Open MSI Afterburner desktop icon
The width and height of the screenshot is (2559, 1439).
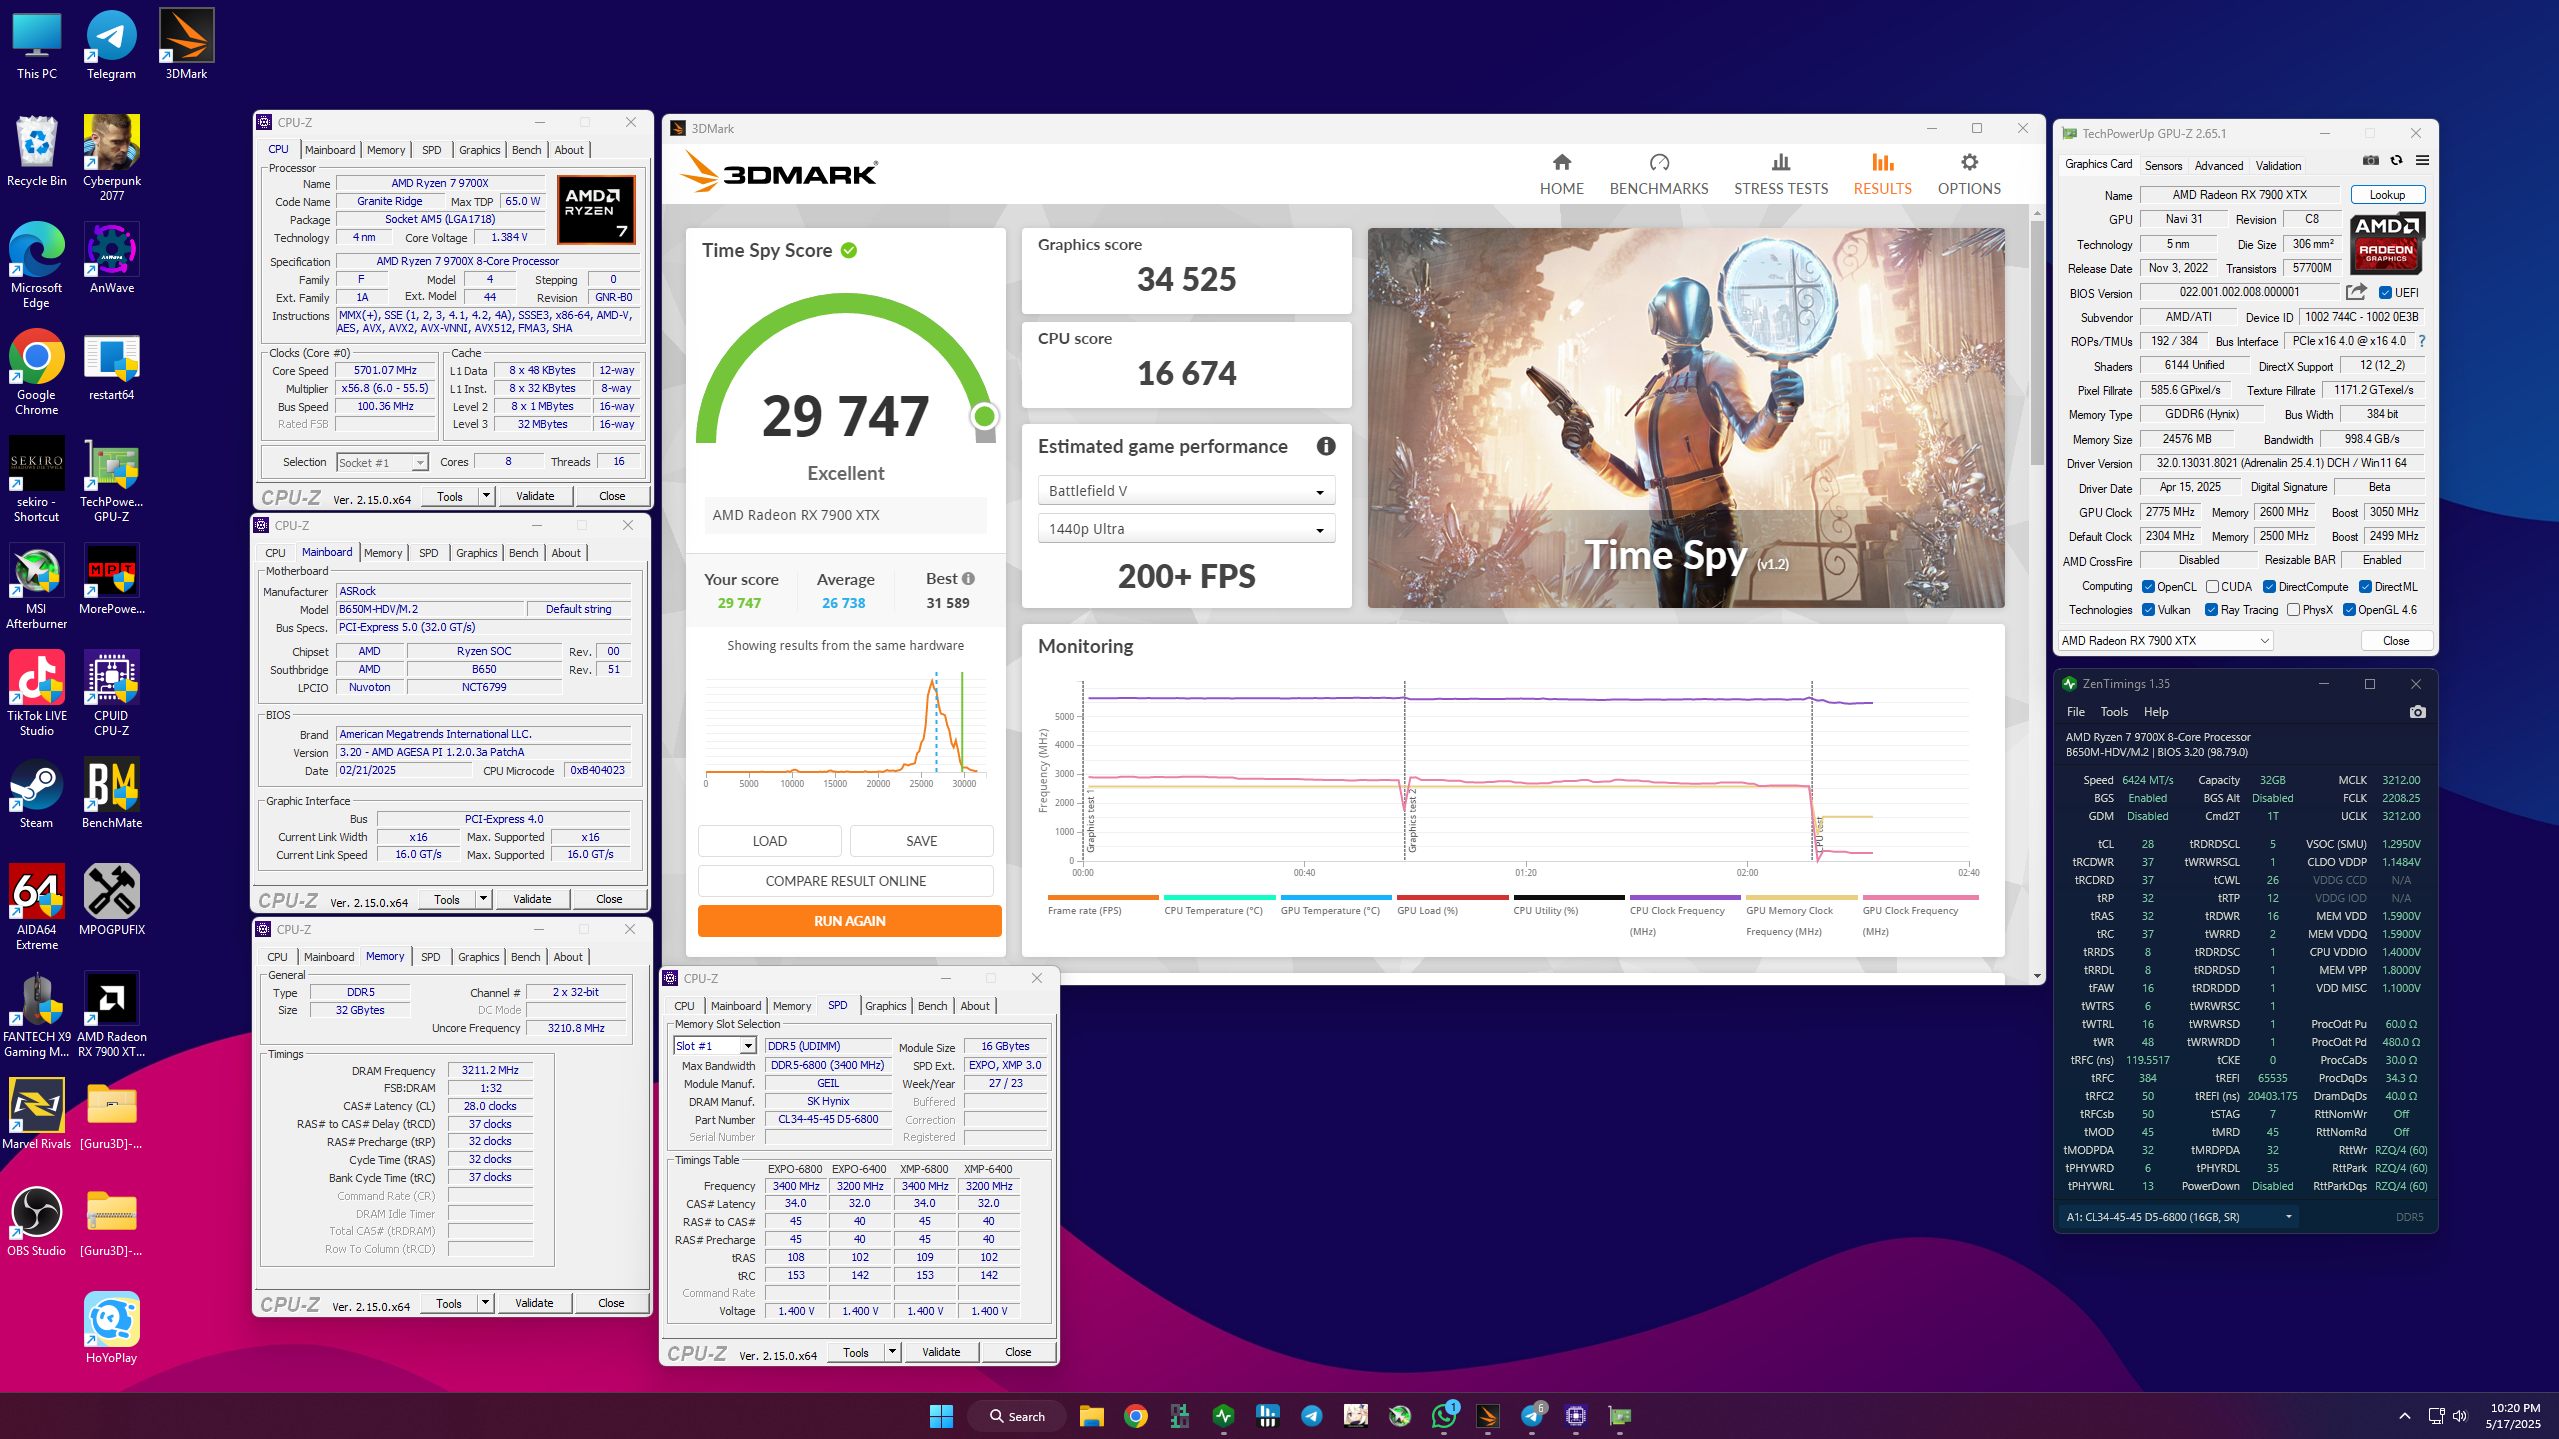click(x=36, y=586)
